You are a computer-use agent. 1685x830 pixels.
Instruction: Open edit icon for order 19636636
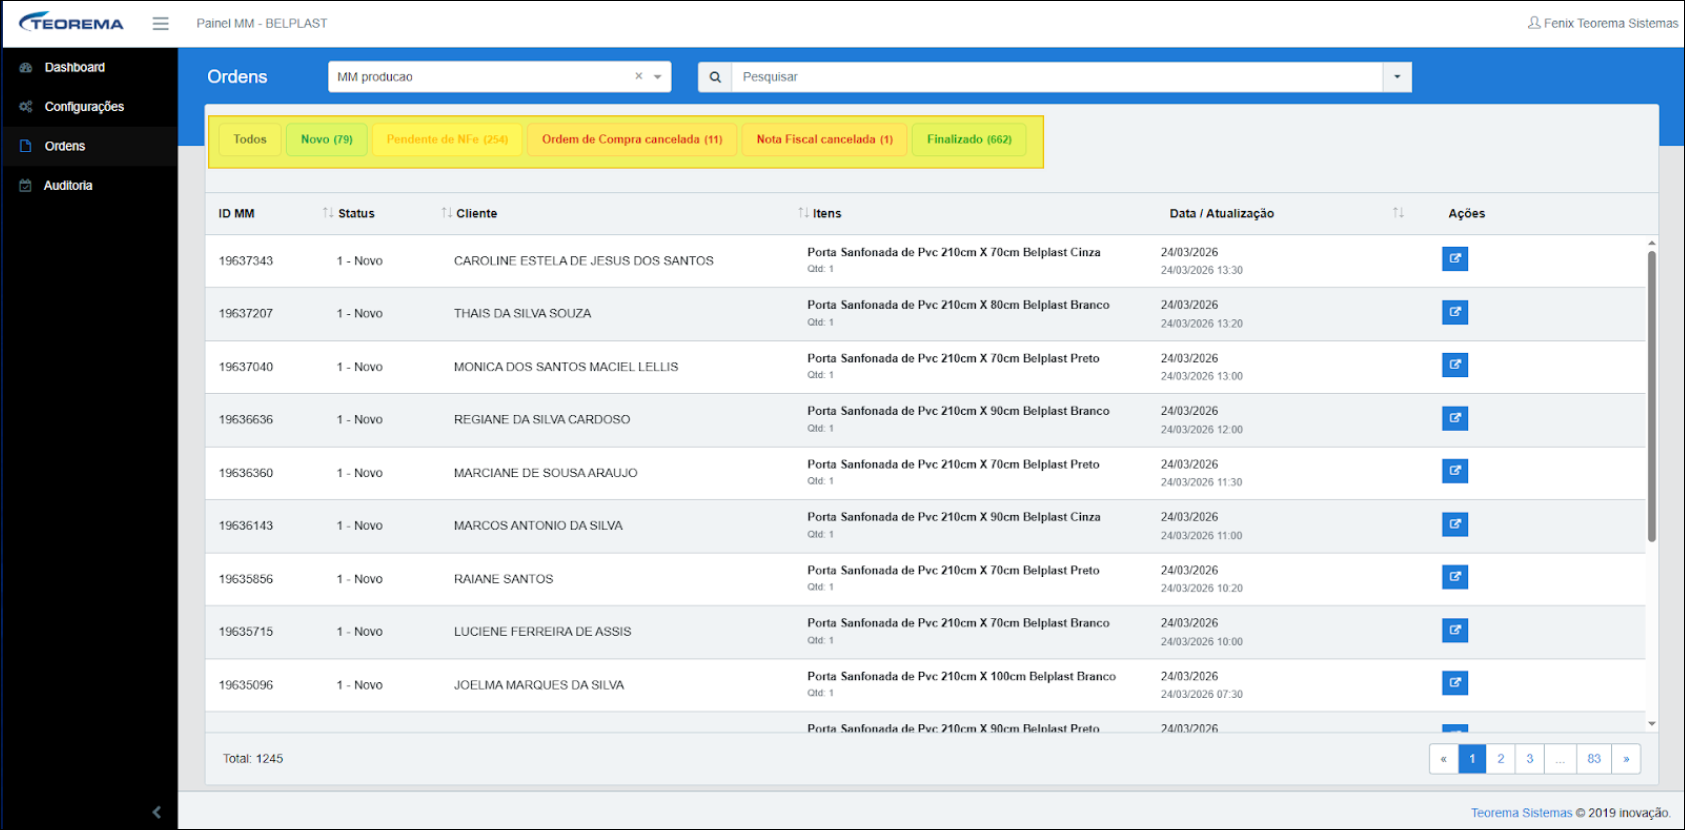1454,418
